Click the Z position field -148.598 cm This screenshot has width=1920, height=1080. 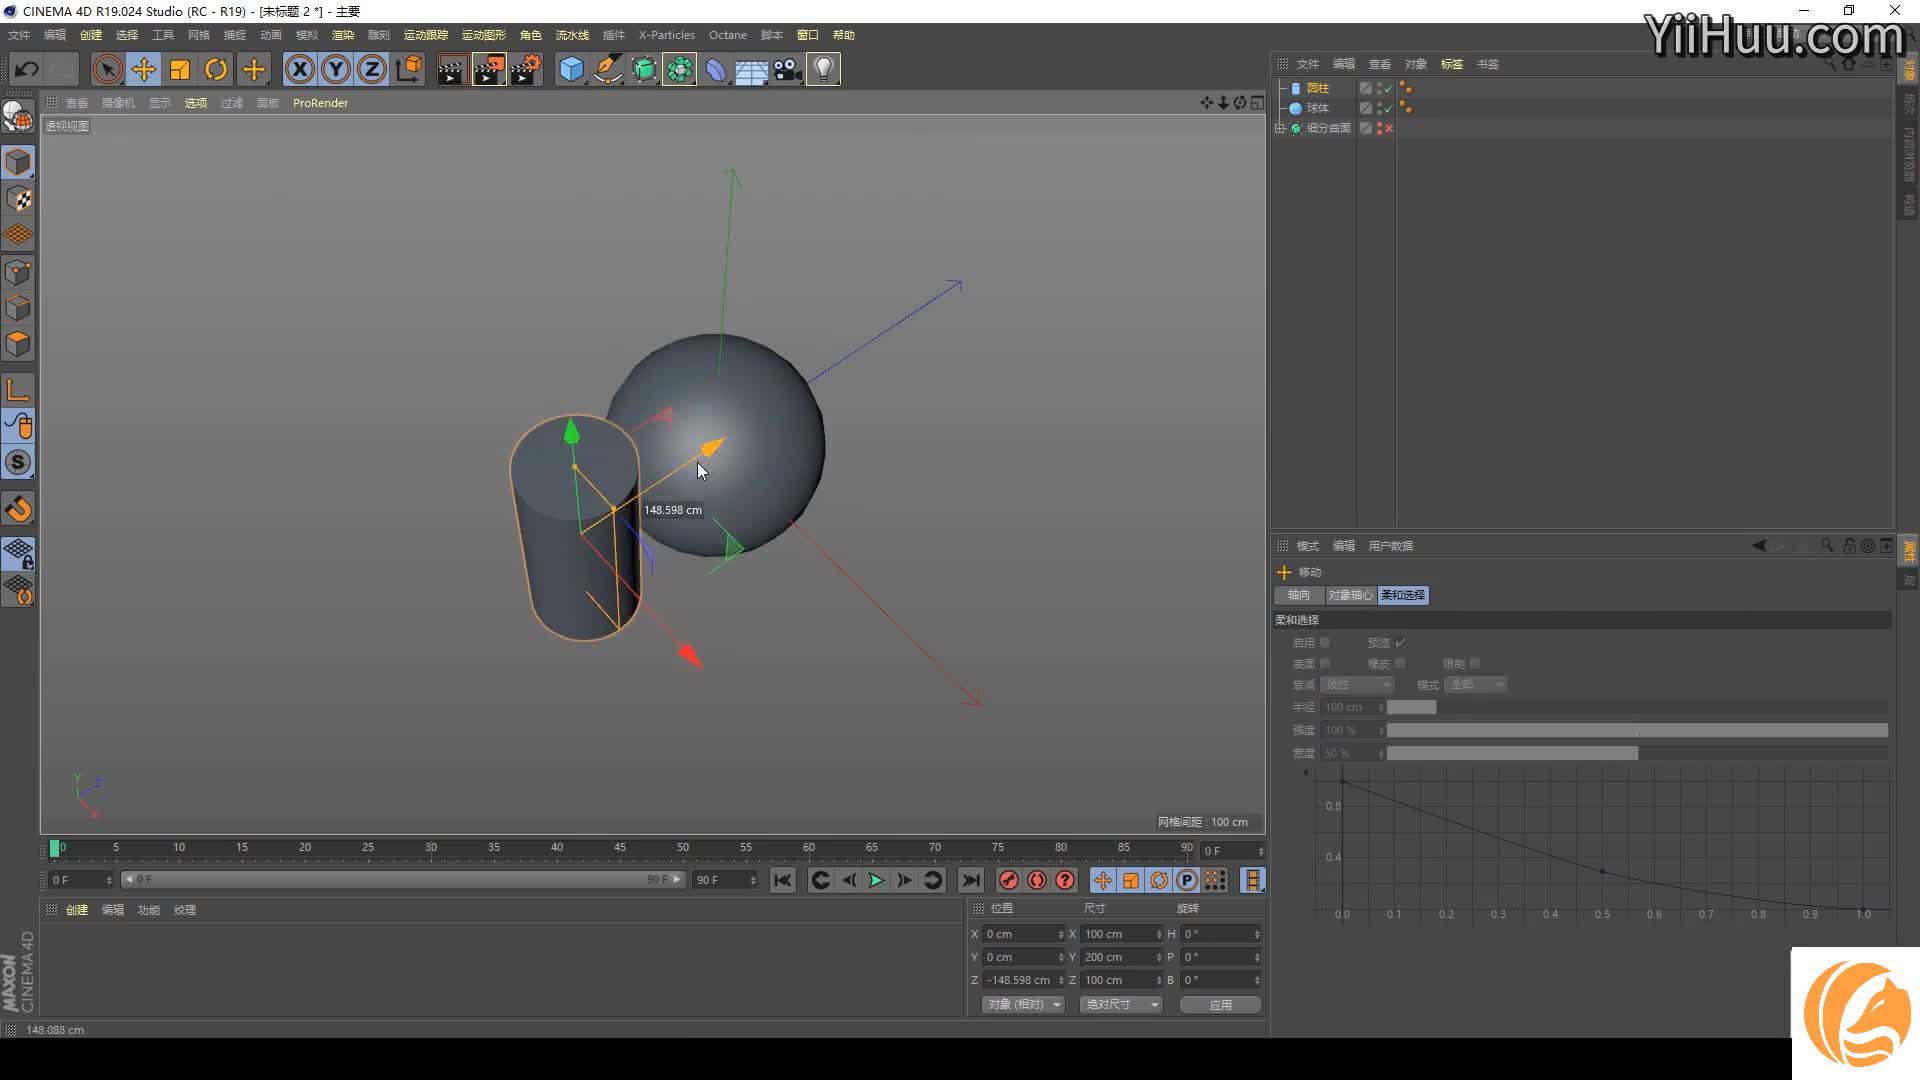point(1024,980)
